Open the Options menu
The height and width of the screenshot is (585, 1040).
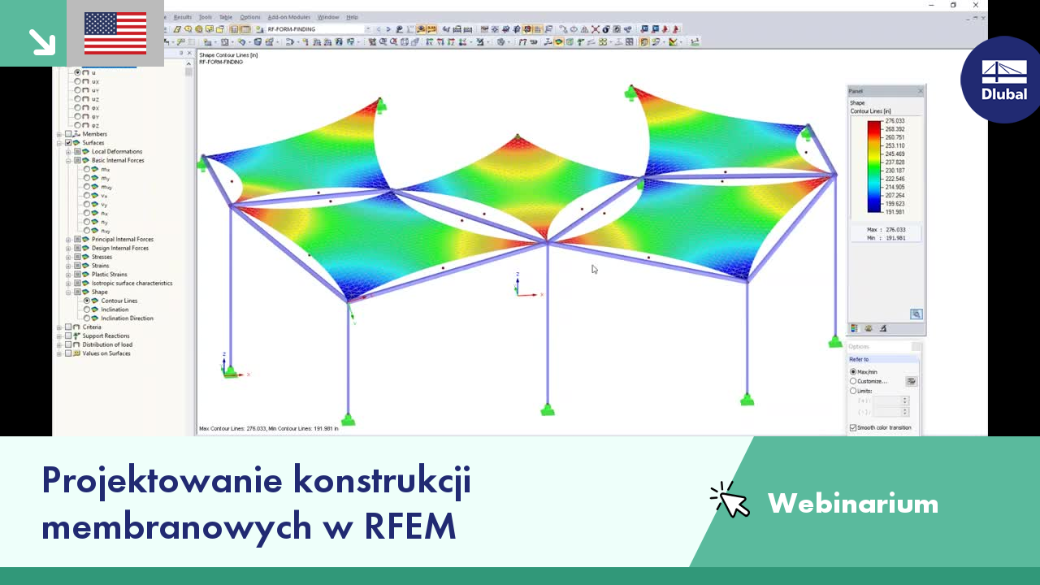tap(250, 17)
